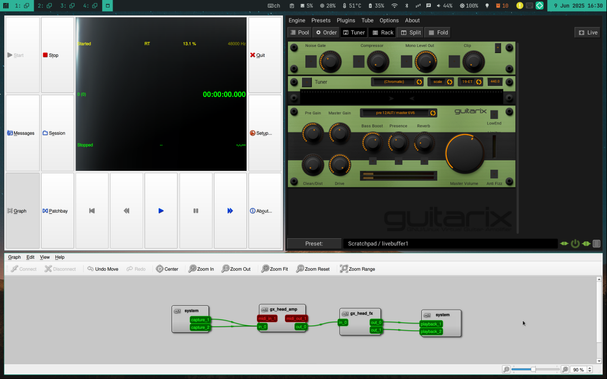Open the tuner Chromatic mode dropdown
The width and height of the screenshot is (607, 379).
tap(397, 82)
